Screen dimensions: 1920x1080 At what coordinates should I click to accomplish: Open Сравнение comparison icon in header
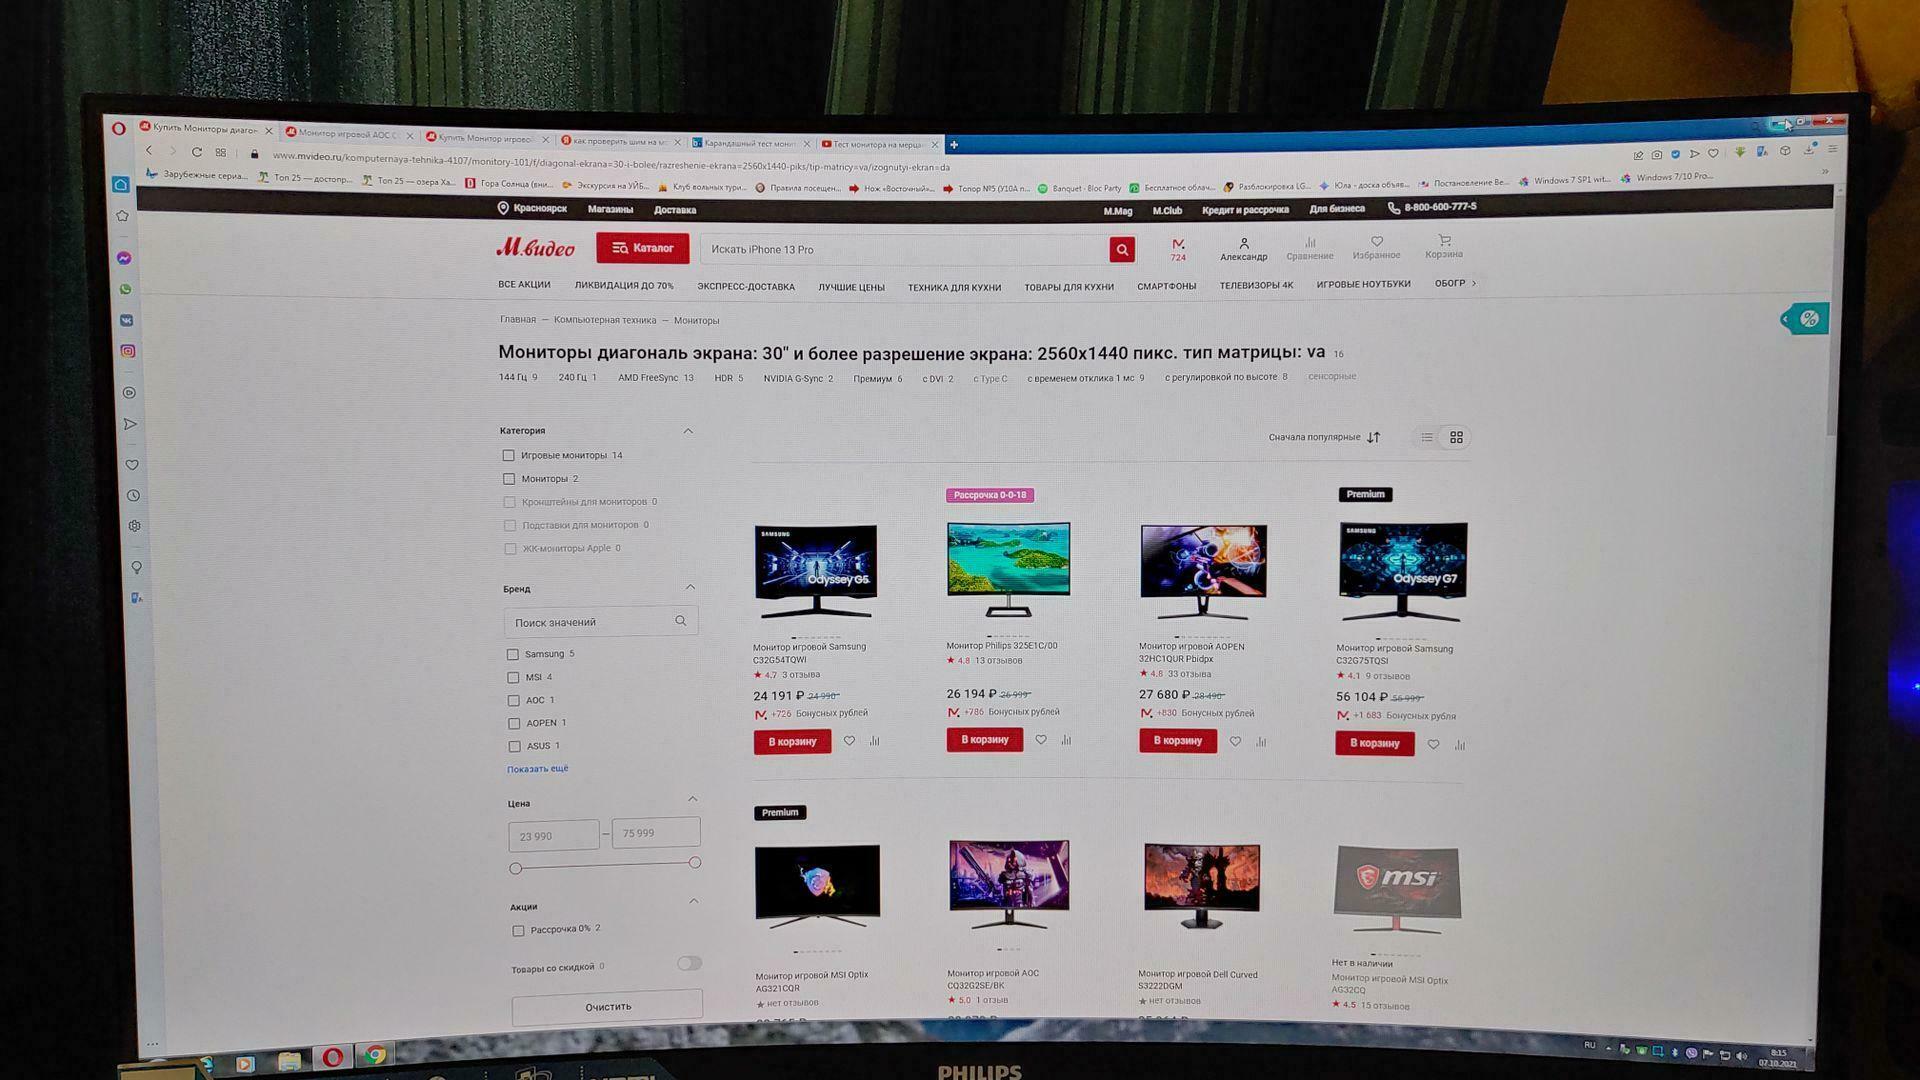click(1309, 248)
